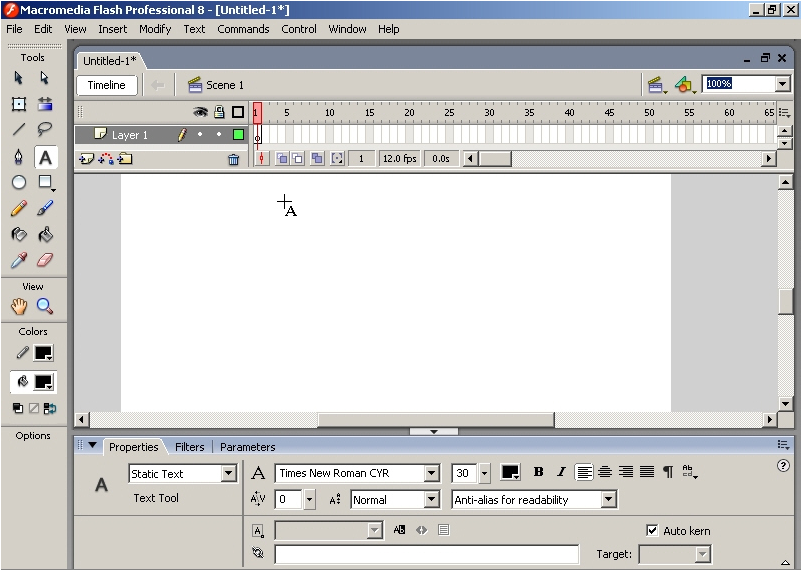This screenshot has width=805, height=570.
Task: Open the Stroke color swatch
Action: pyautogui.click(x=43, y=353)
